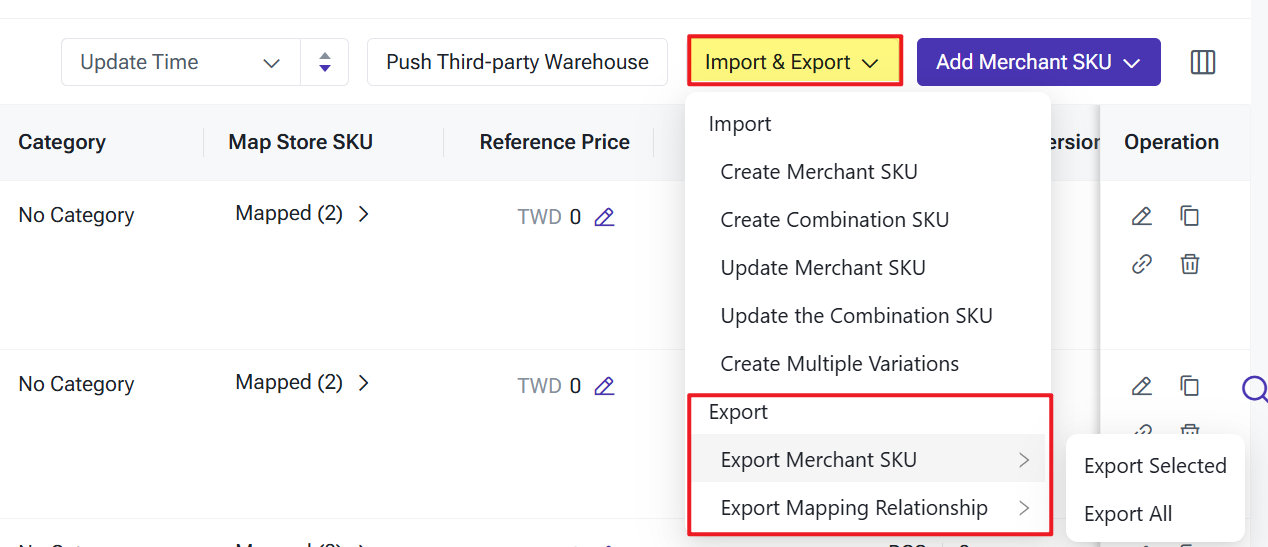Viewport: 1268px width, 547px height.
Task: Click Push Third-party Warehouse button
Action: pos(517,62)
